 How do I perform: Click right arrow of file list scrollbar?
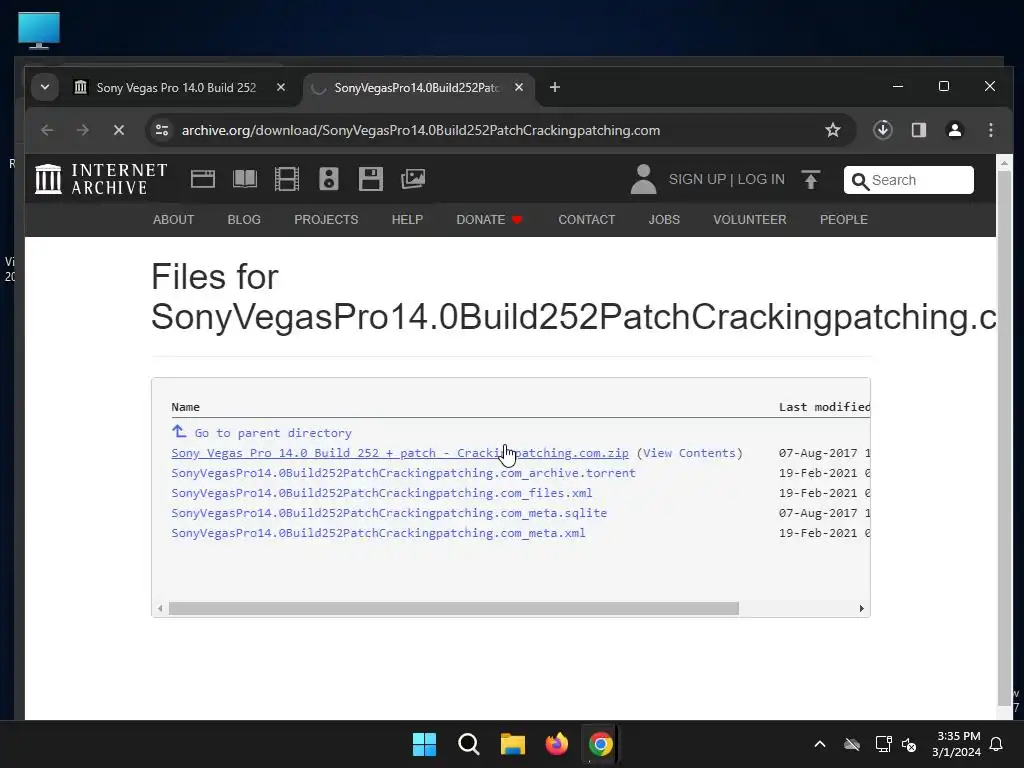pyautogui.click(x=861, y=608)
